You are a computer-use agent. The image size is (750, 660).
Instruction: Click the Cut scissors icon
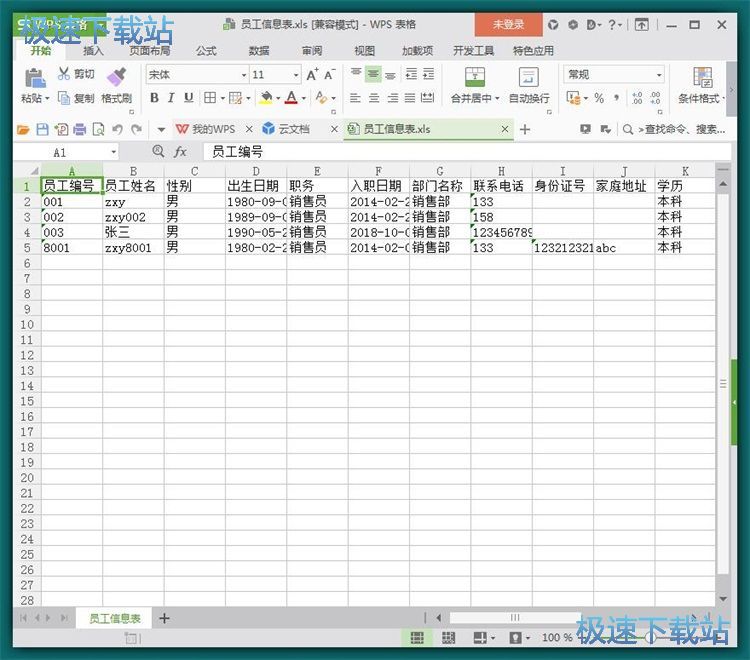64,74
